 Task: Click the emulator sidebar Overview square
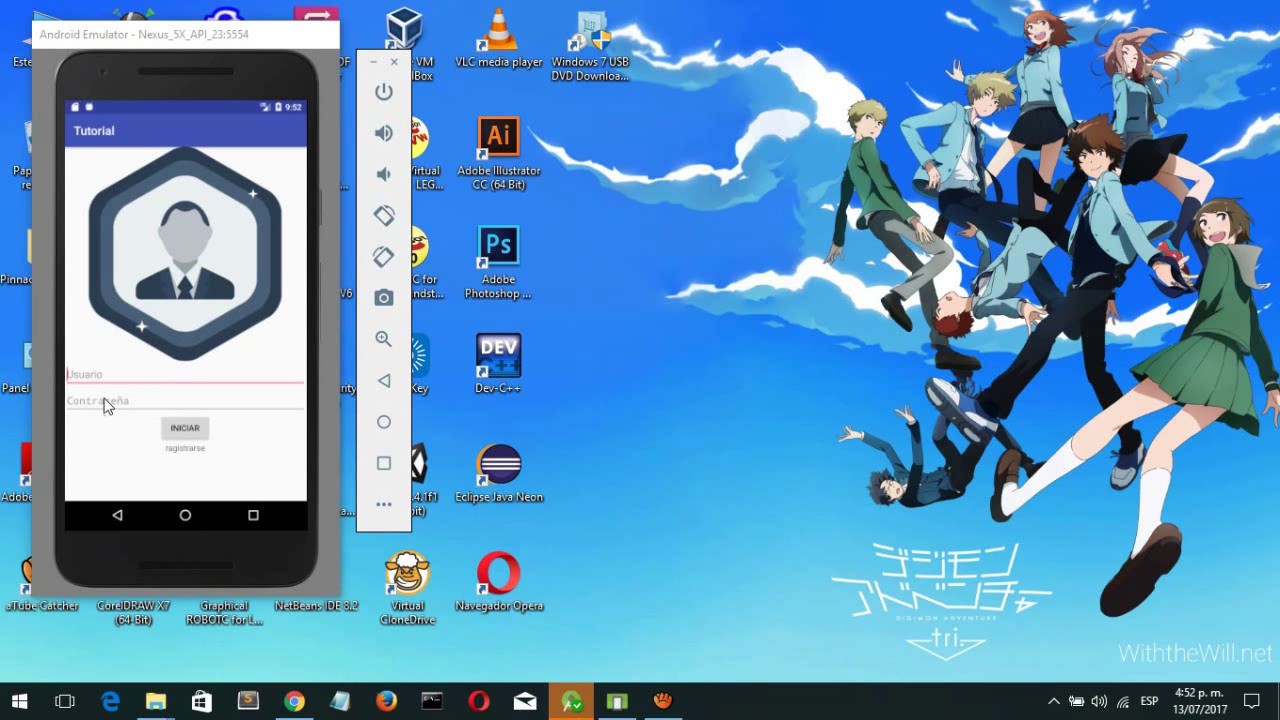[x=384, y=463]
